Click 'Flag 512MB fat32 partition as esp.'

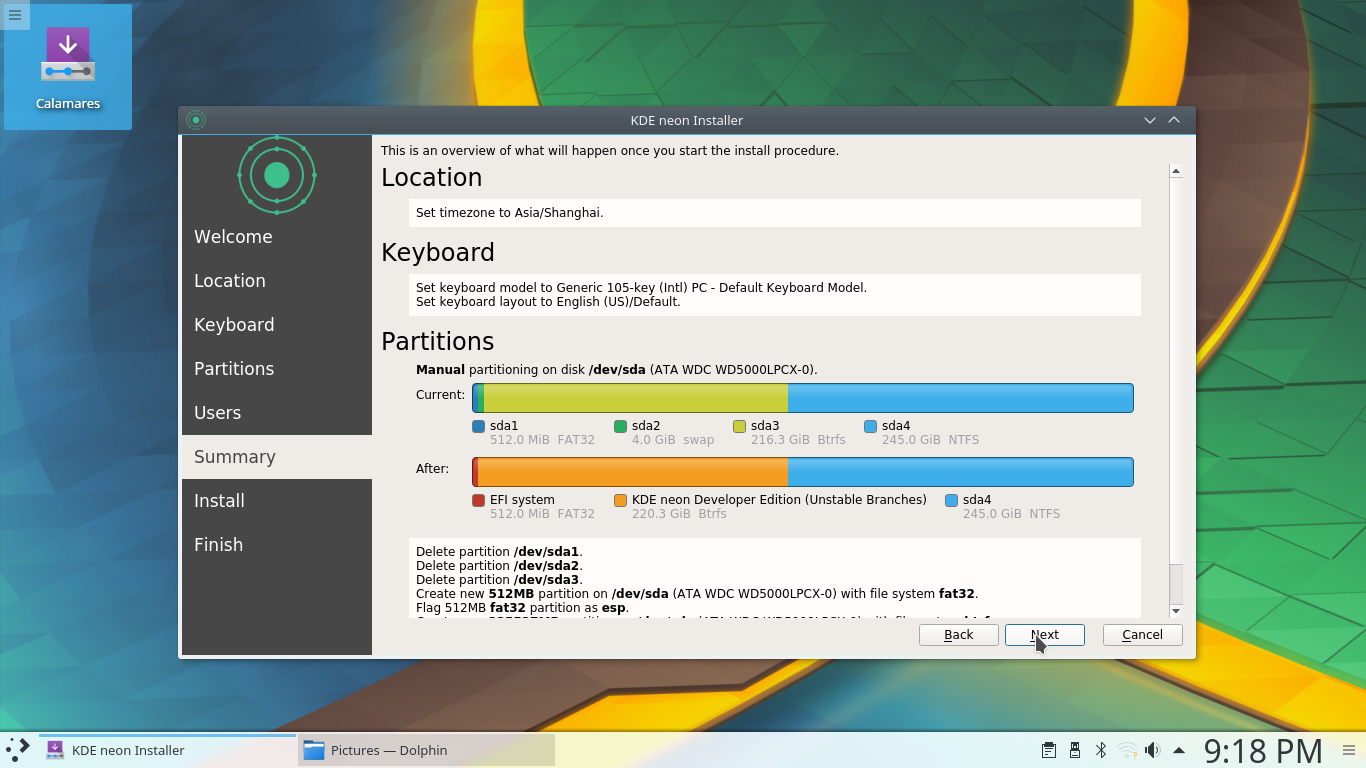[x=521, y=608]
